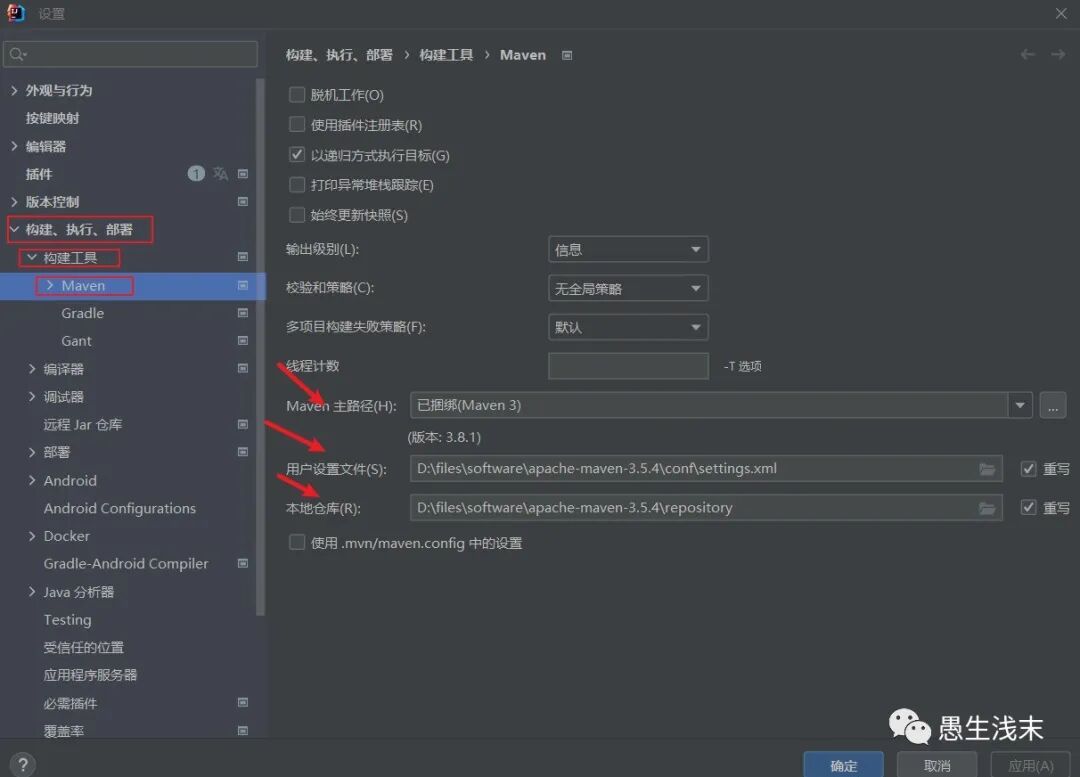Expand the Maven tree node
This screenshot has height=777, width=1080.
click(x=50, y=285)
